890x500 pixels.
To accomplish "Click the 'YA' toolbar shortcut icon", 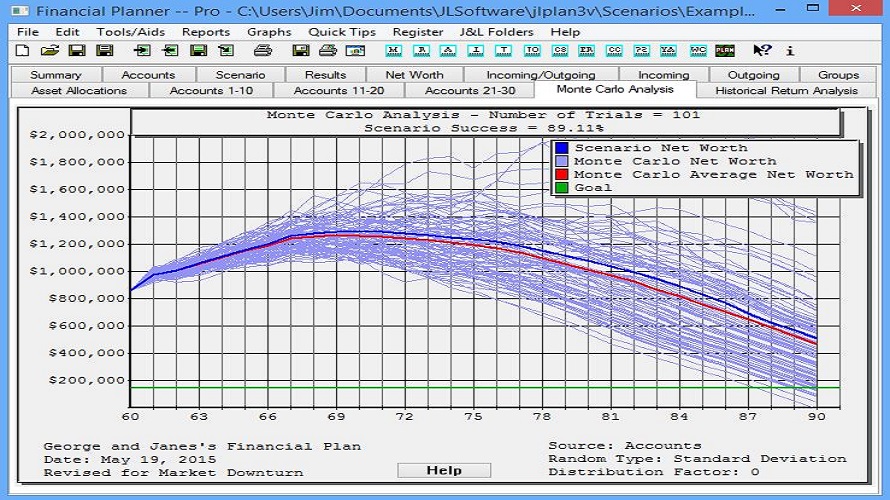I will coord(669,51).
